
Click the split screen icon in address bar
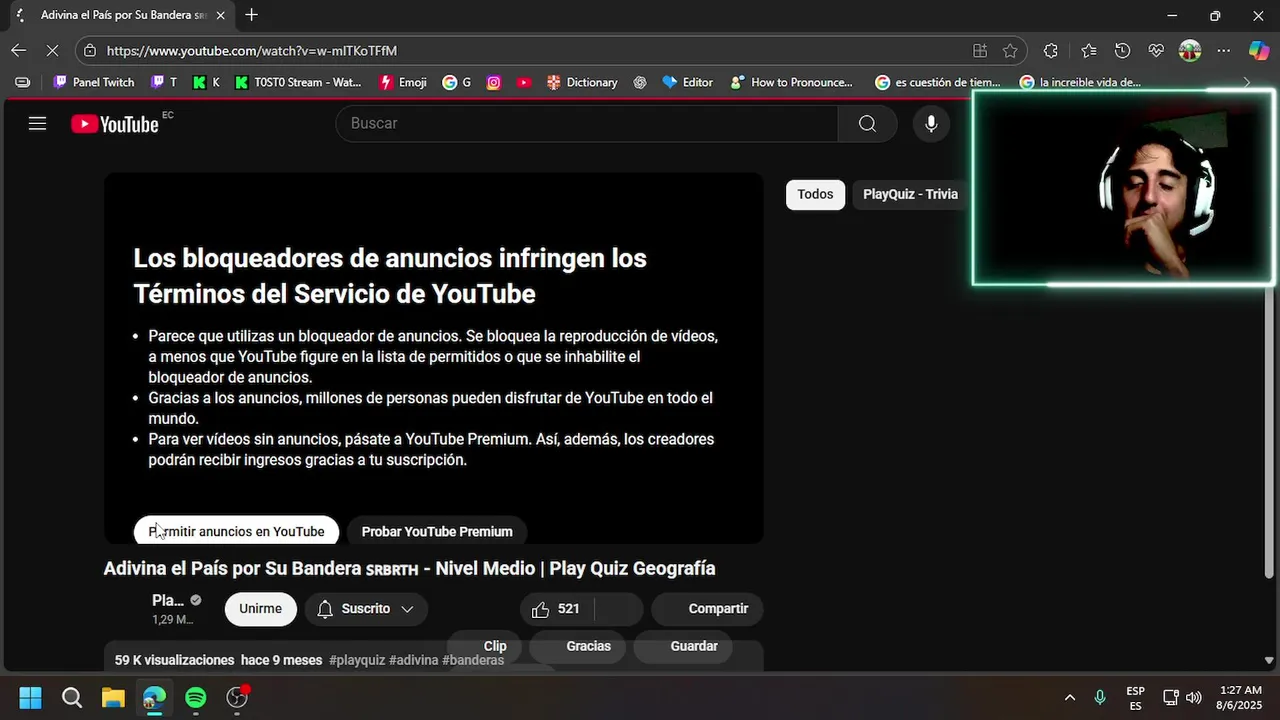[980, 50]
